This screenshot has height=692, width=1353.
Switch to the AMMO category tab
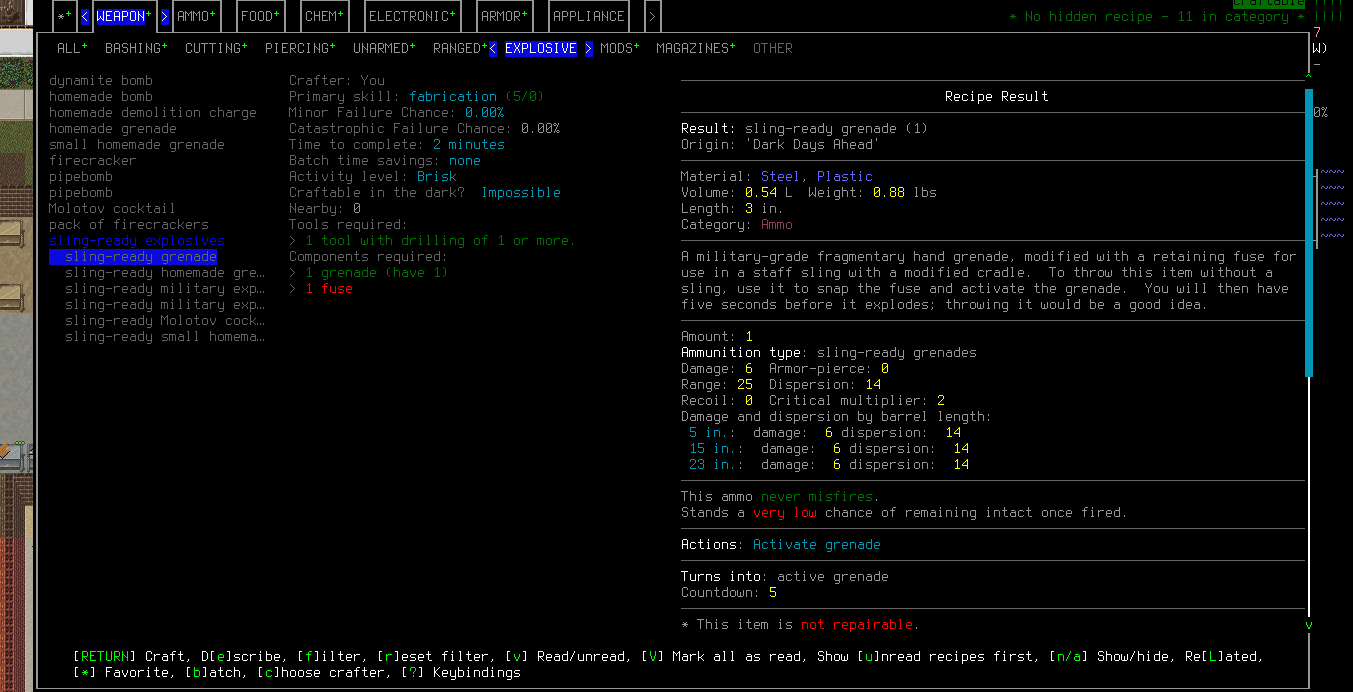197,17
